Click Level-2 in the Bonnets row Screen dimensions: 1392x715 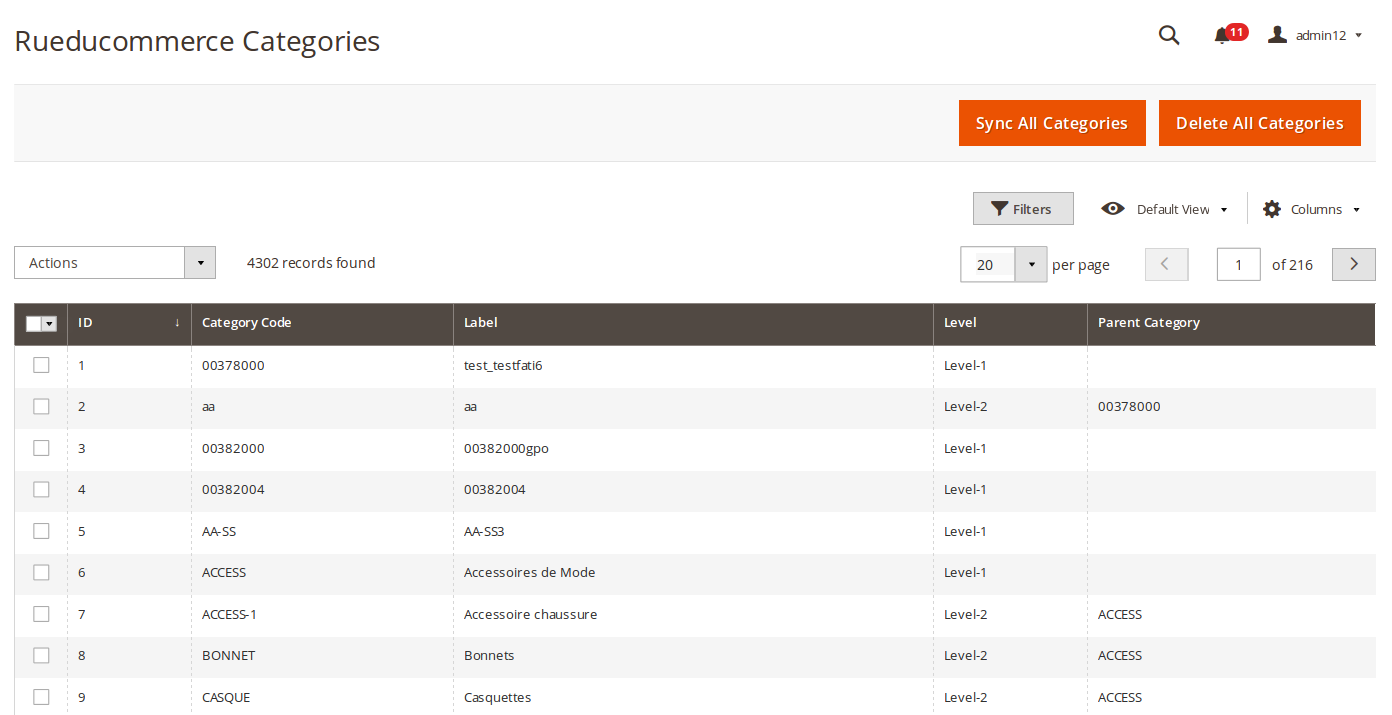tap(965, 656)
